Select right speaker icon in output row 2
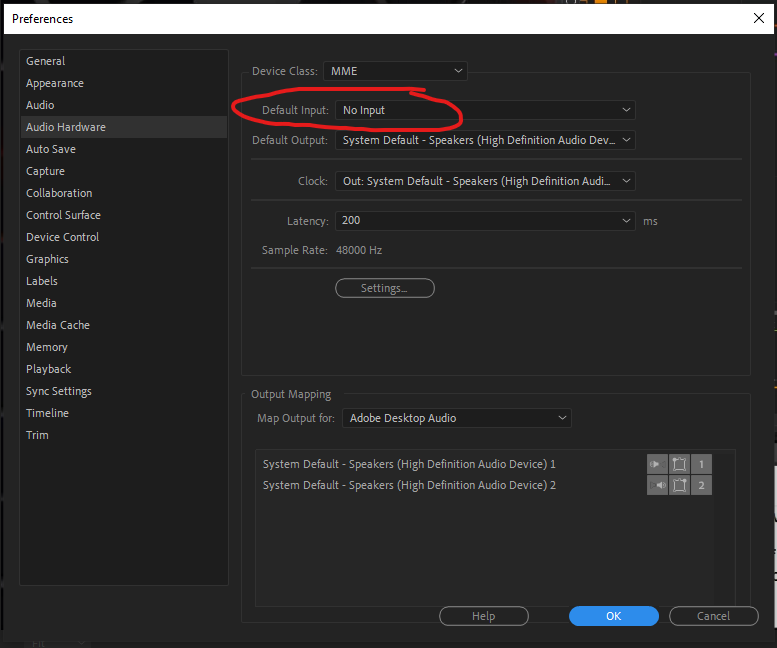The width and height of the screenshot is (777, 648). click(x=657, y=485)
